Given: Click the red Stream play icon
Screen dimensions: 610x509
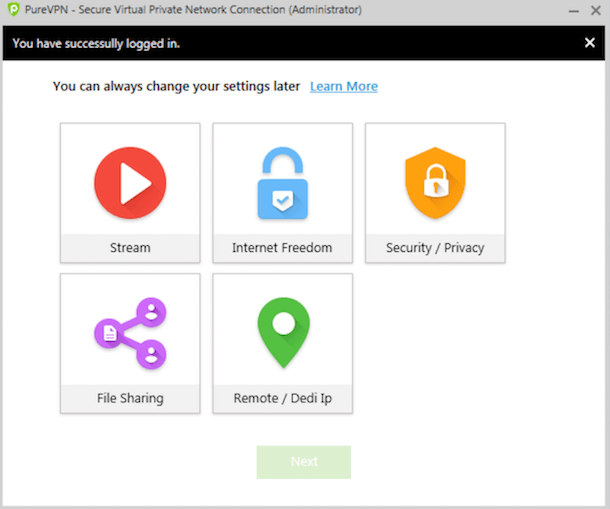Looking at the screenshot, I should coord(130,183).
